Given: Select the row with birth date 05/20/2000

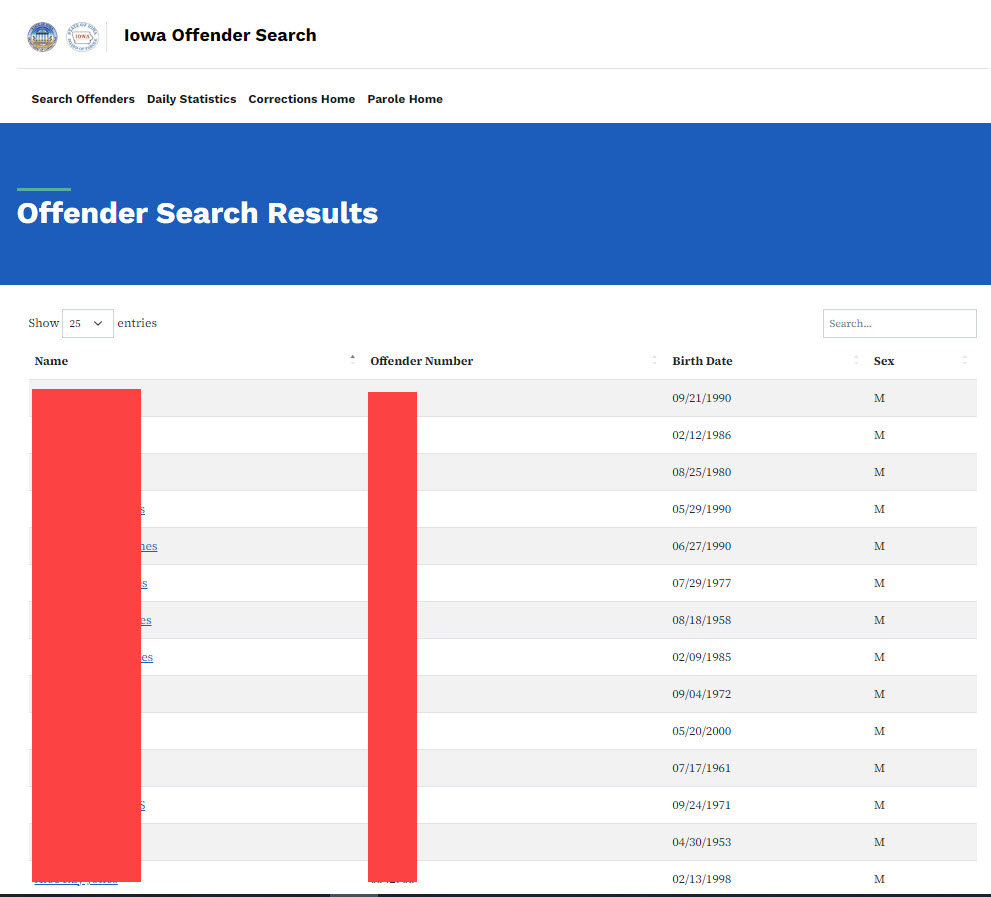Looking at the screenshot, I should click(701, 731).
